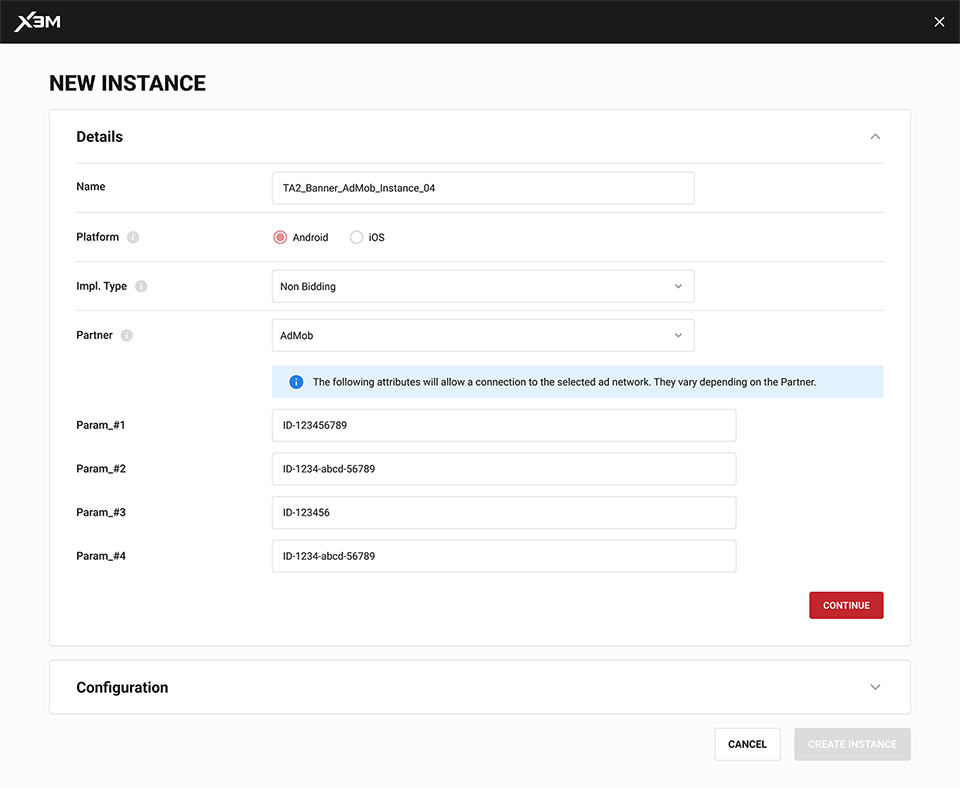960x788 pixels.
Task: Click the Platform info icon
Action: [x=133, y=237]
